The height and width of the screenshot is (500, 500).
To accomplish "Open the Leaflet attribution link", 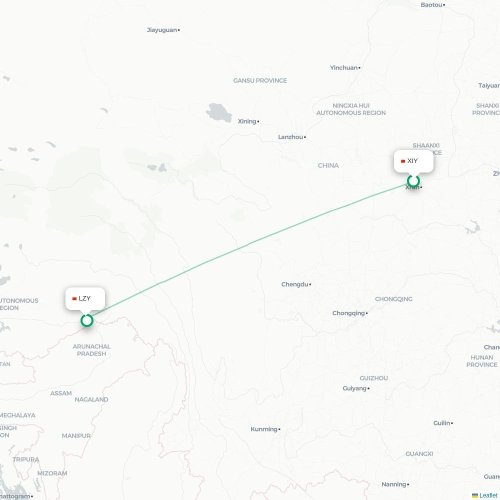I will [x=488, y=496].
